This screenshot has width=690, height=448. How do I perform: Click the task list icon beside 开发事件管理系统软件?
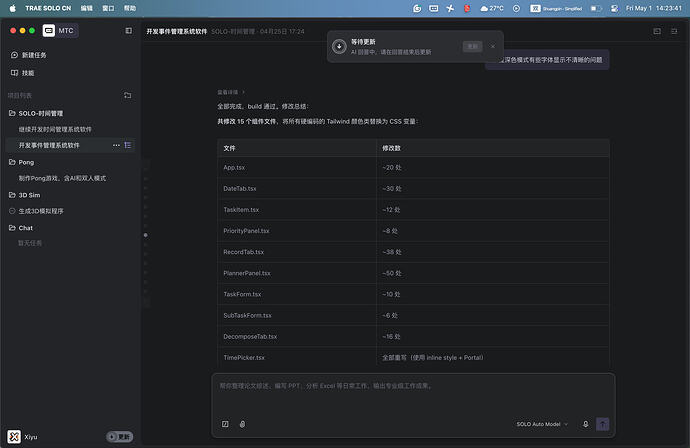coord(128,145)
